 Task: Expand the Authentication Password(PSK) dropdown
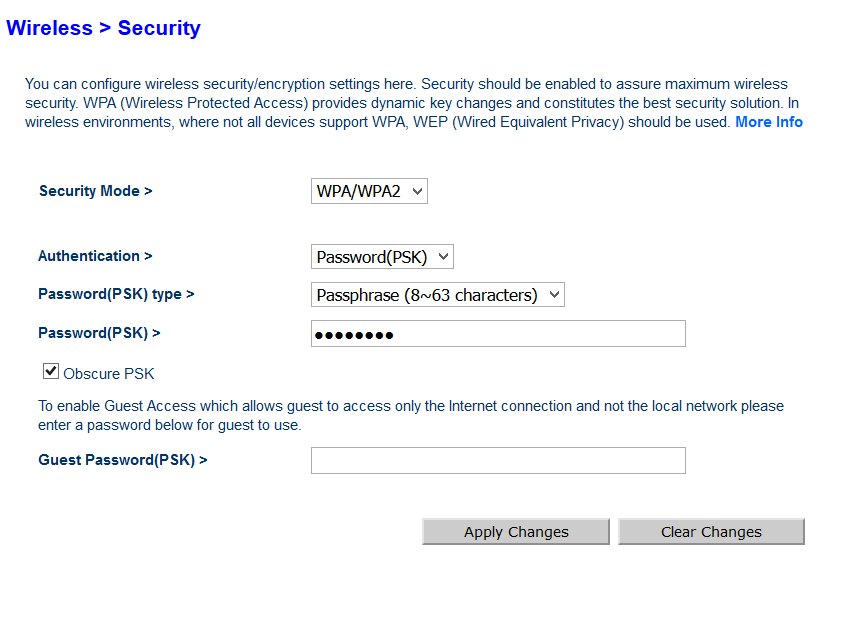pyautogui.click(x=382, y=257)
